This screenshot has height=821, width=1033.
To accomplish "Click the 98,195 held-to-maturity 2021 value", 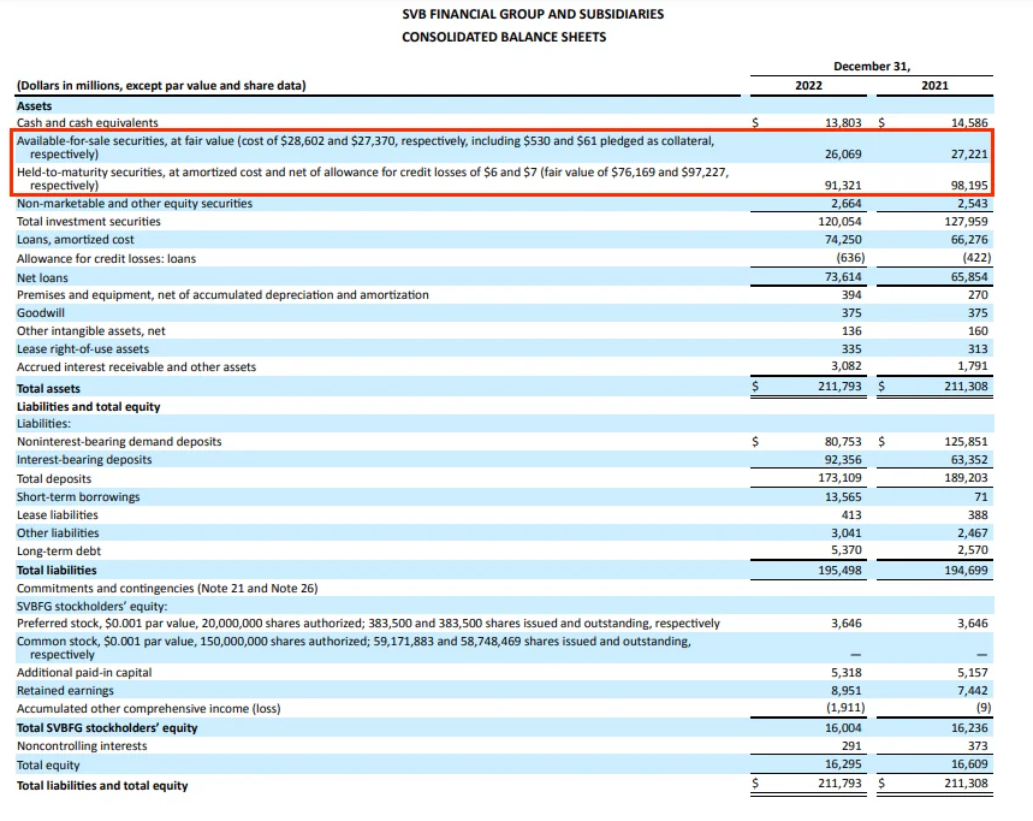I will [969, 185].
